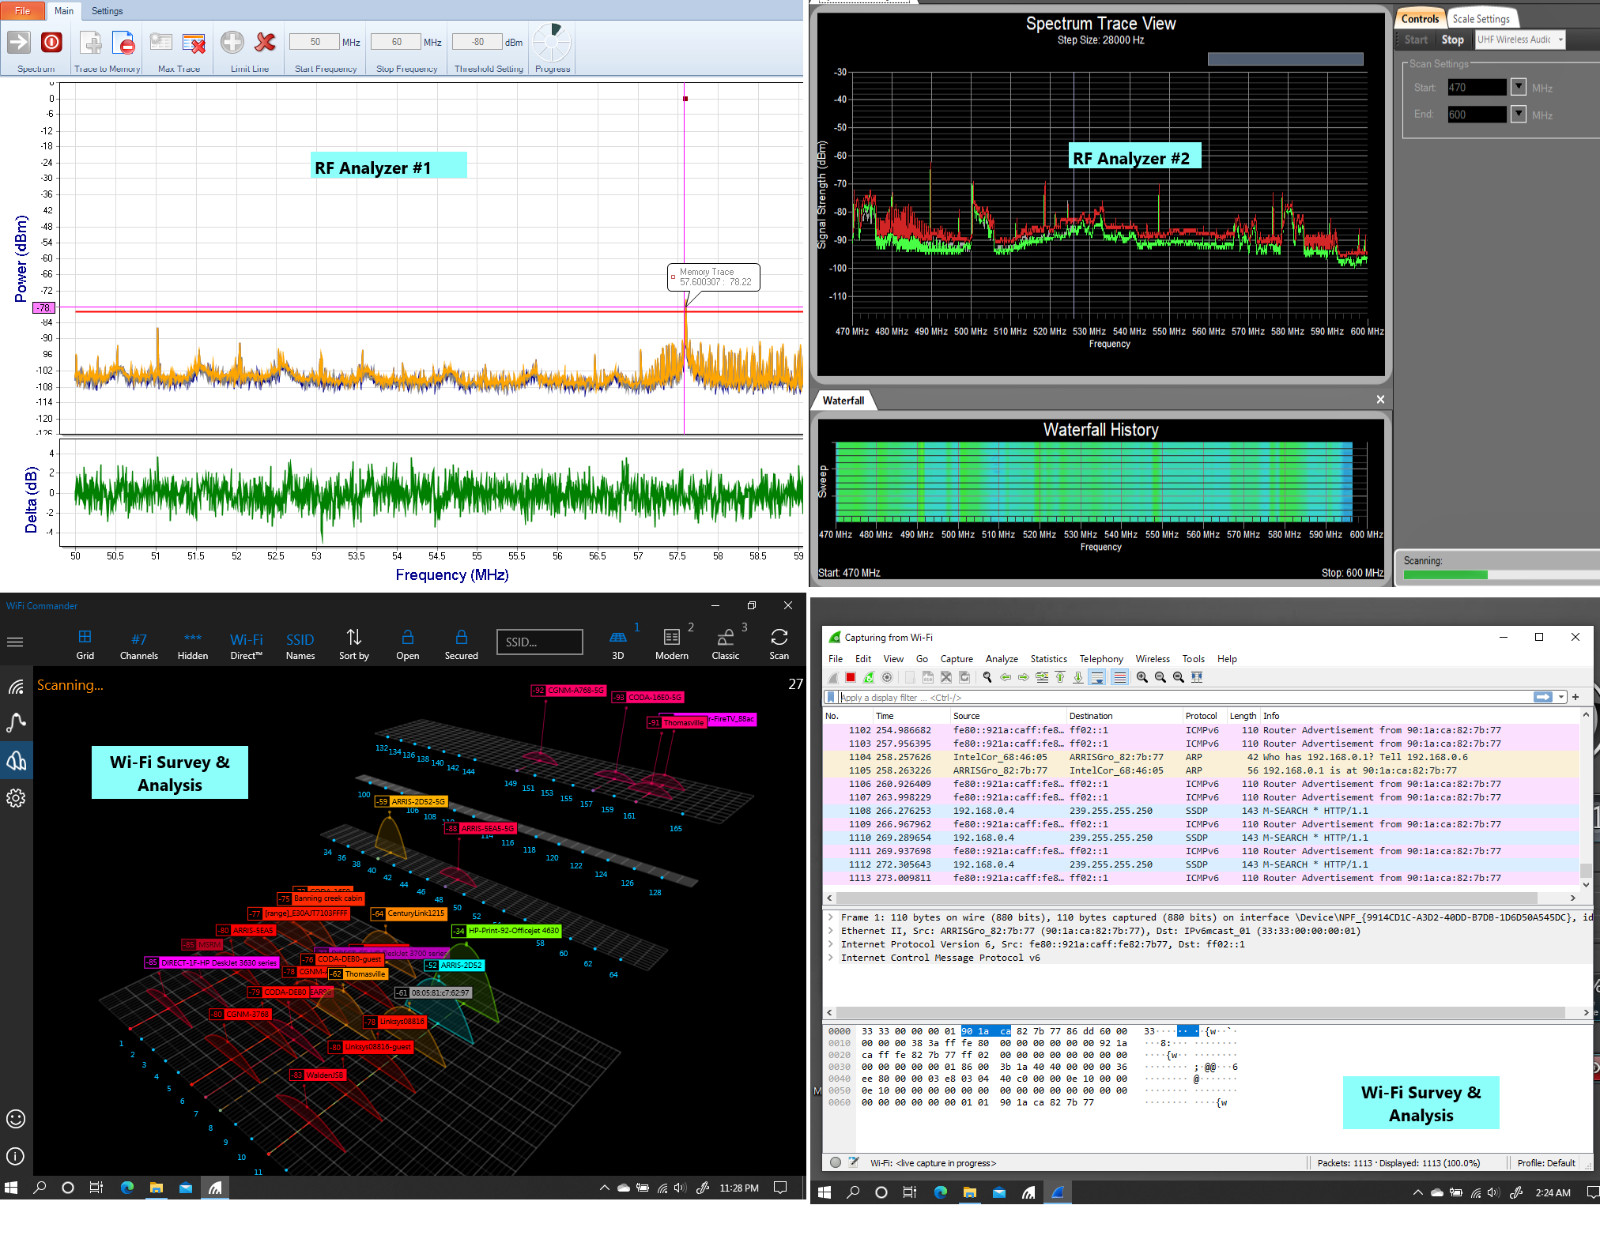Click the Wireshark zoom in magnifier icon
This screenshot has width=1600, height=1254.
click(x=1142, y=678)
